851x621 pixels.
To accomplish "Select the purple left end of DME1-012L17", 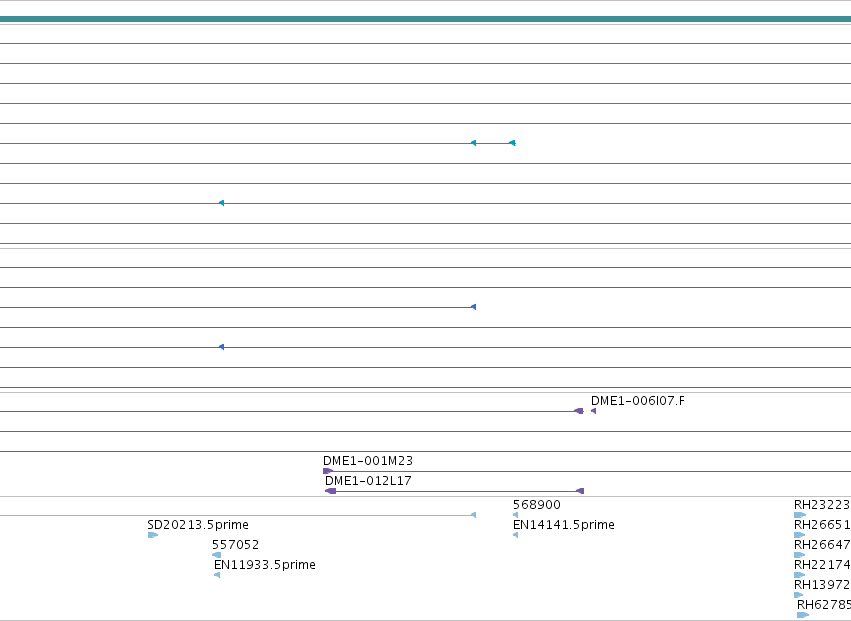I will (331, 491).
